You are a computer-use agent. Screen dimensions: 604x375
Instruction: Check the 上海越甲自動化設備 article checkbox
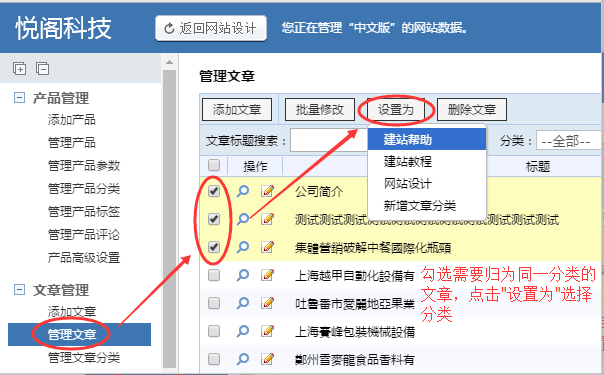(214, 275)
